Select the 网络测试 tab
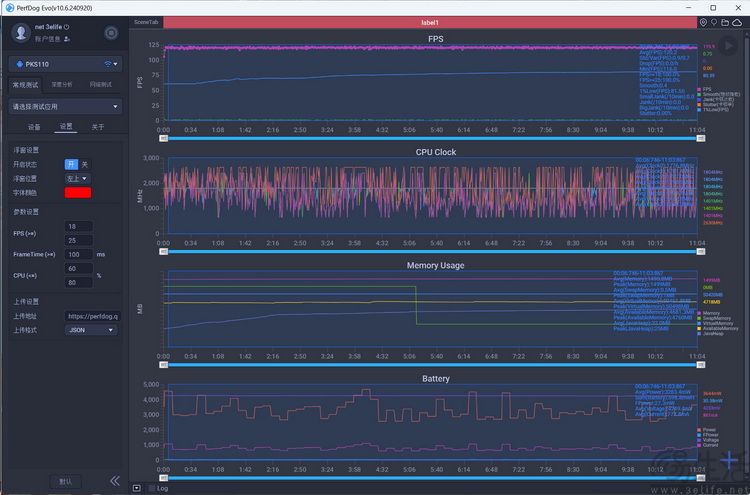 (100, 85)
